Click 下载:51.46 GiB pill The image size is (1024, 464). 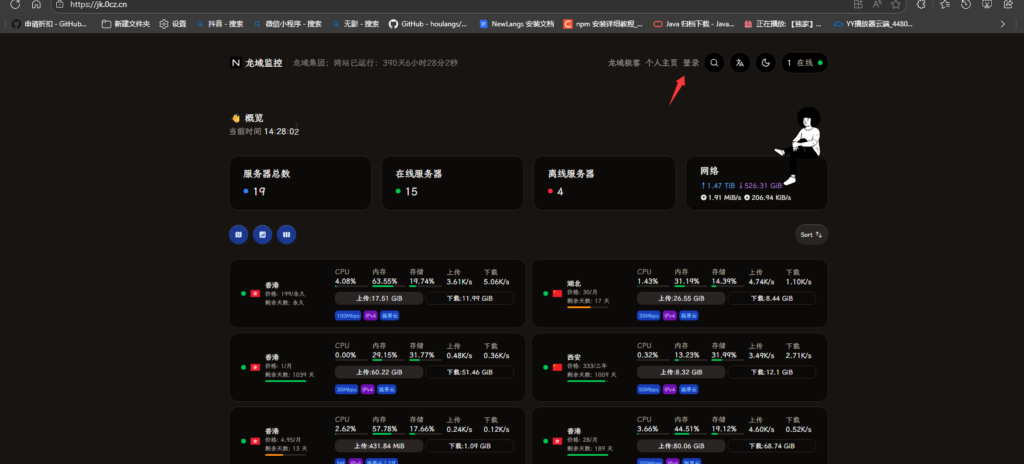tap(470, 373)
